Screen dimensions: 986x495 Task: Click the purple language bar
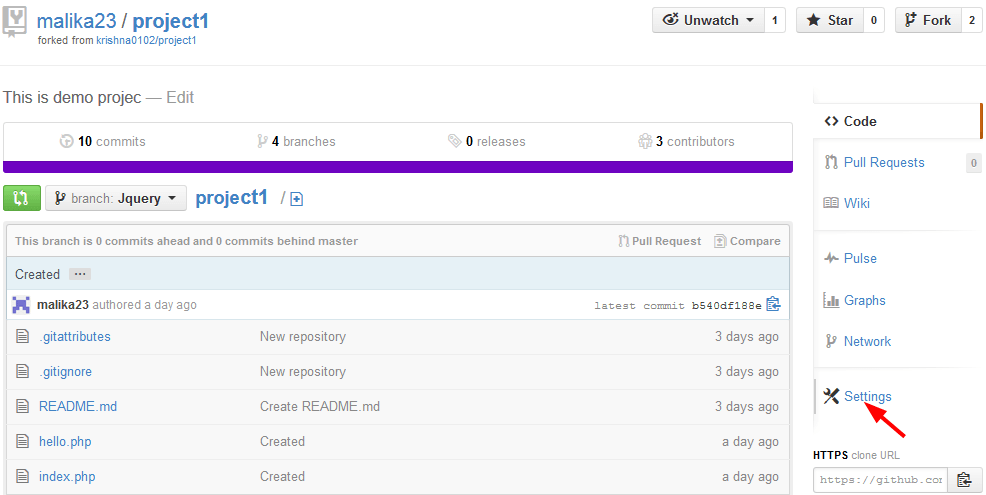click(x=397, y=167)
